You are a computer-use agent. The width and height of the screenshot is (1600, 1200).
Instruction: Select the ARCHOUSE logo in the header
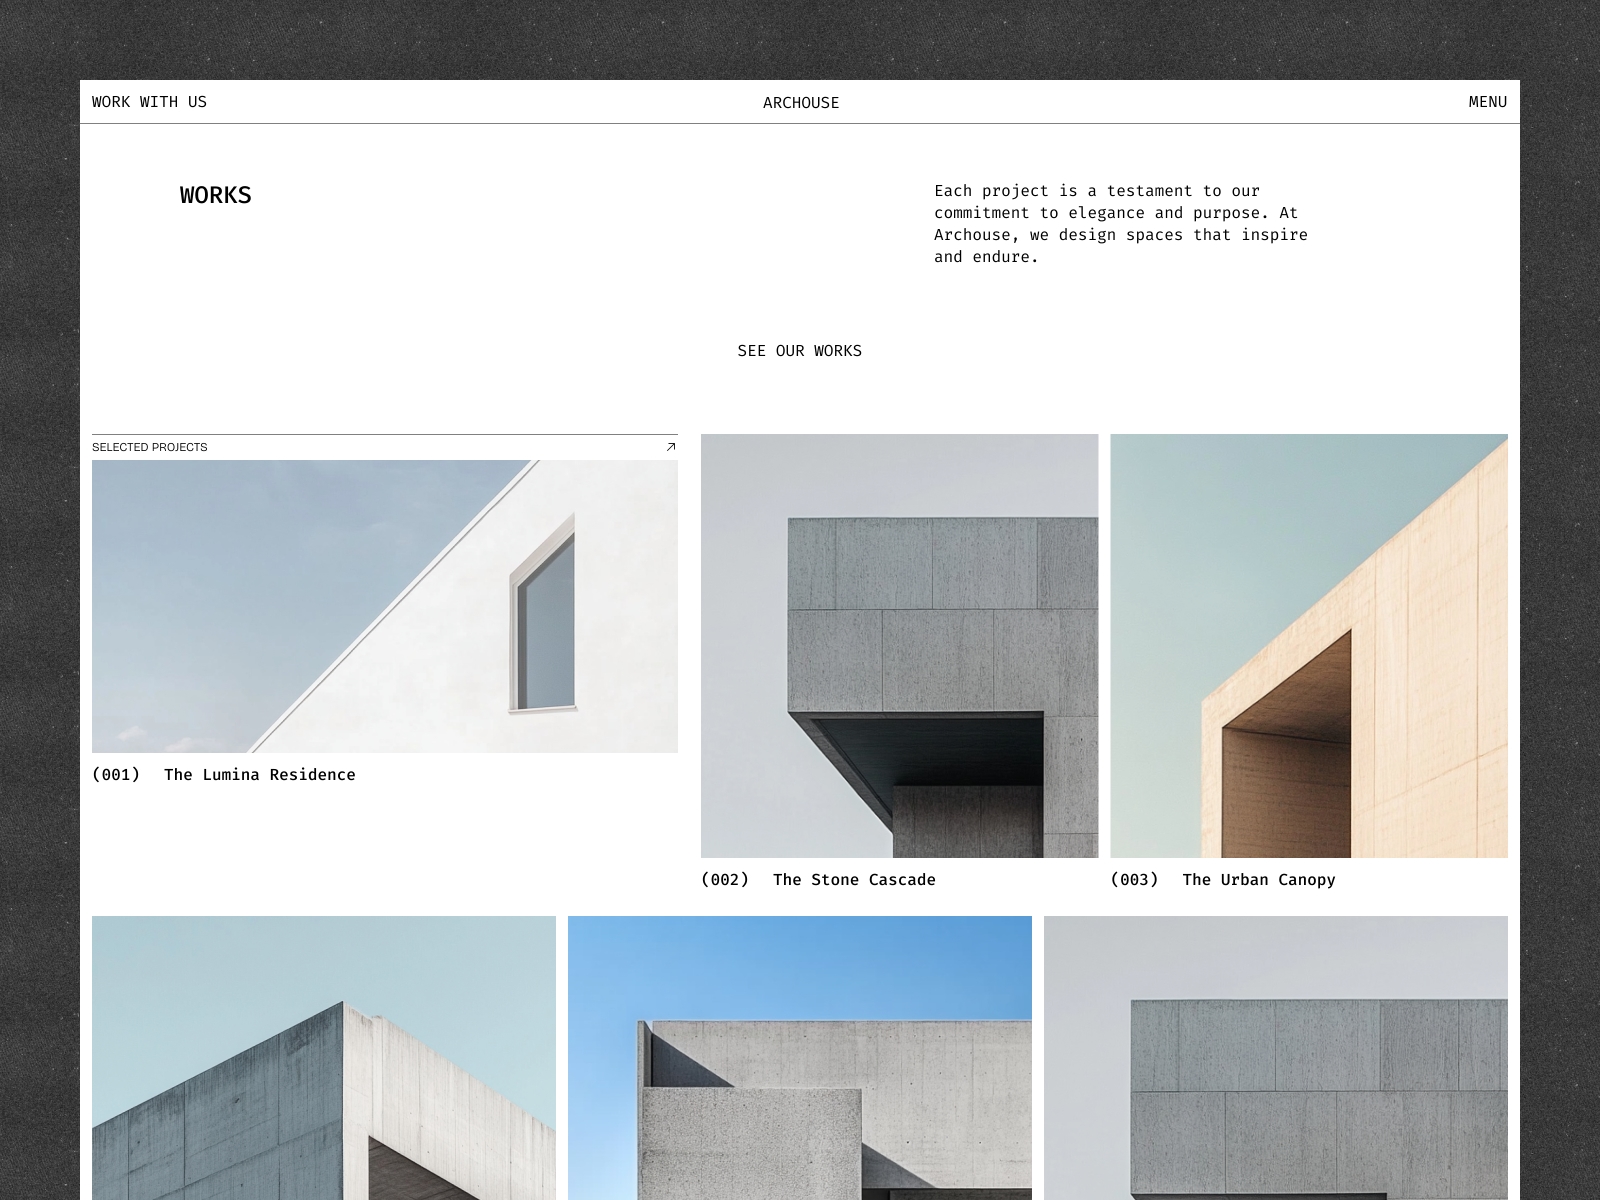click(800, 102)
